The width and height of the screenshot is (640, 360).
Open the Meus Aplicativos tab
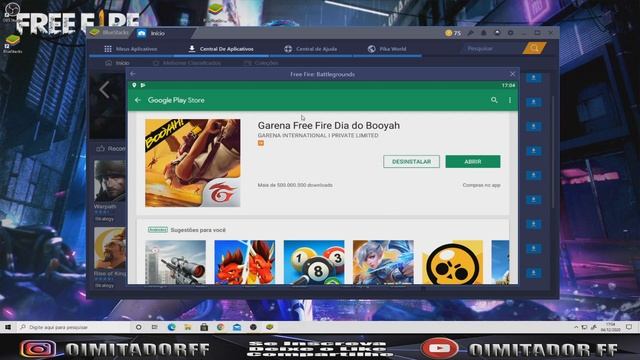[x=131, y=49]
